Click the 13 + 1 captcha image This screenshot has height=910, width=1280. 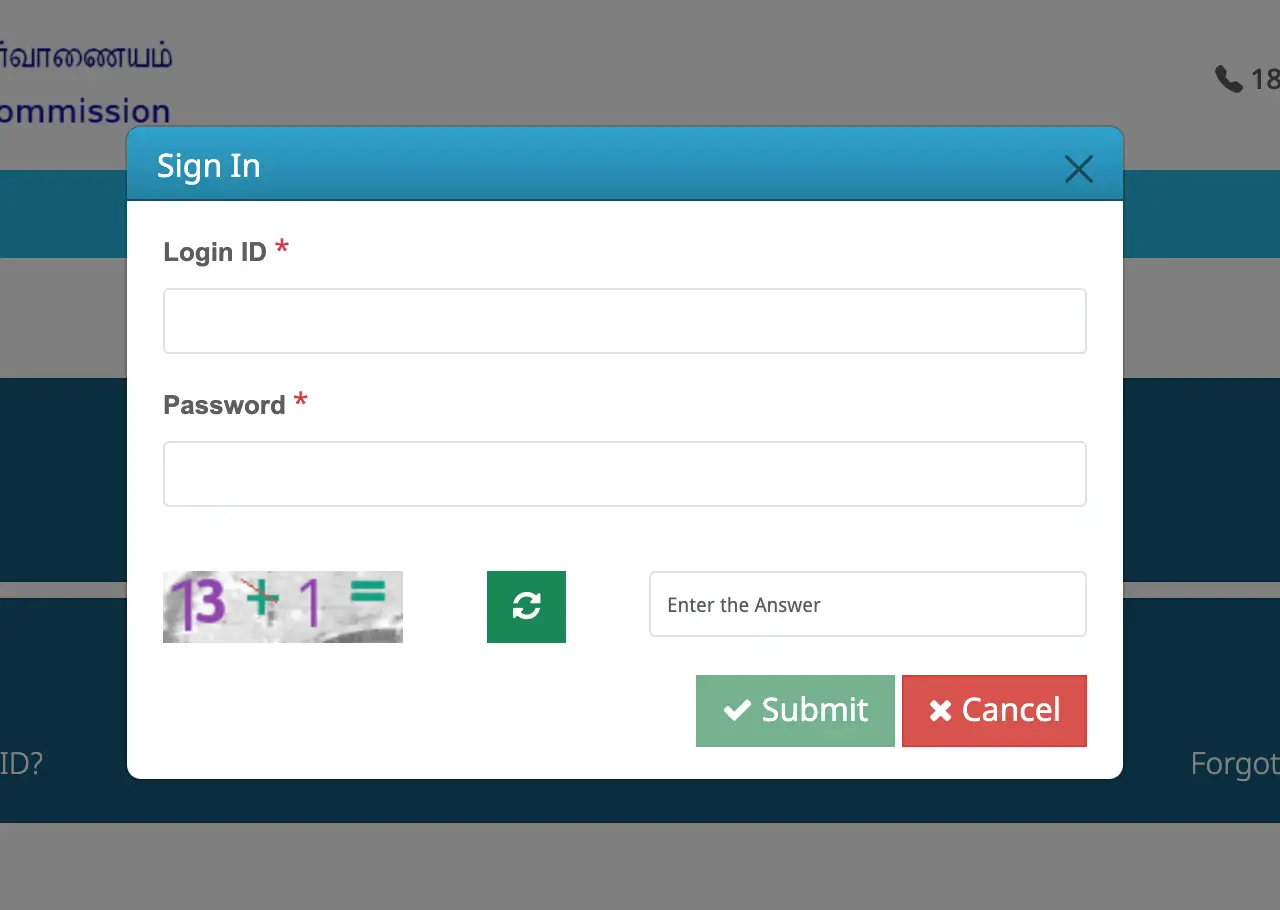tap(283, 606)
